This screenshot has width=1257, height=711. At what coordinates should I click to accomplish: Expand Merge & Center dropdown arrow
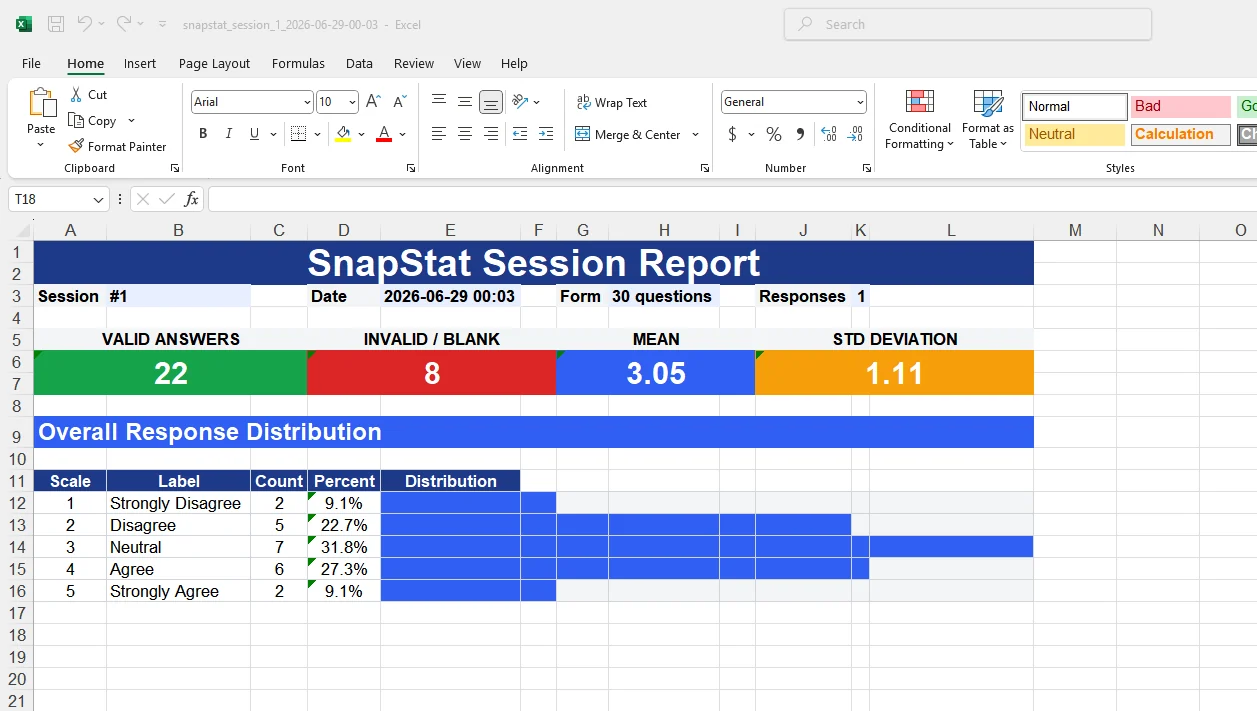click(696, 134)
